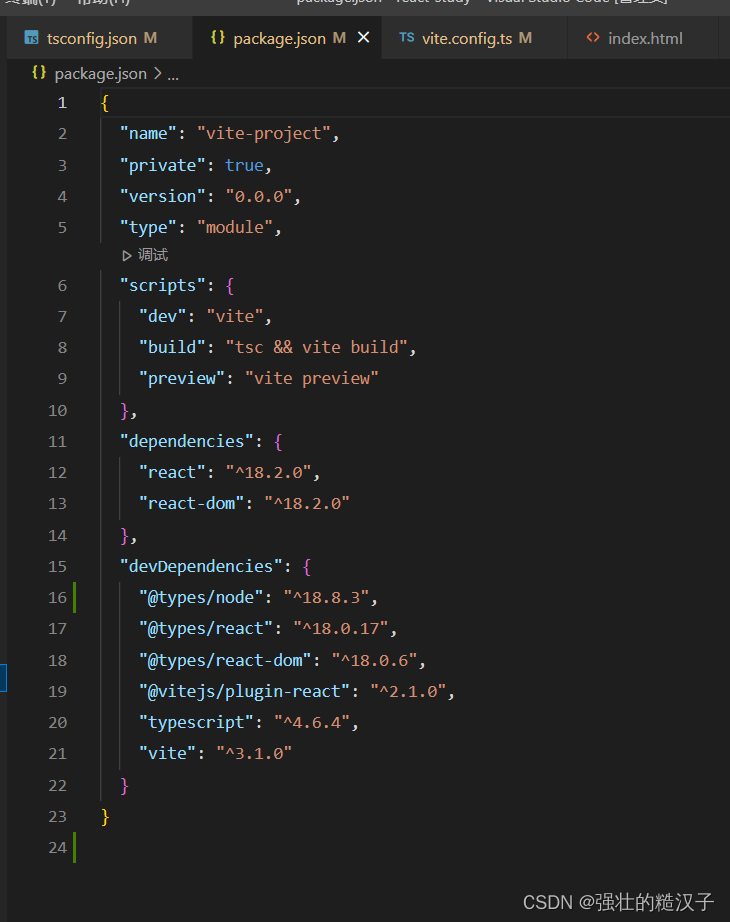Open the index.html tab

coord(644,38)
